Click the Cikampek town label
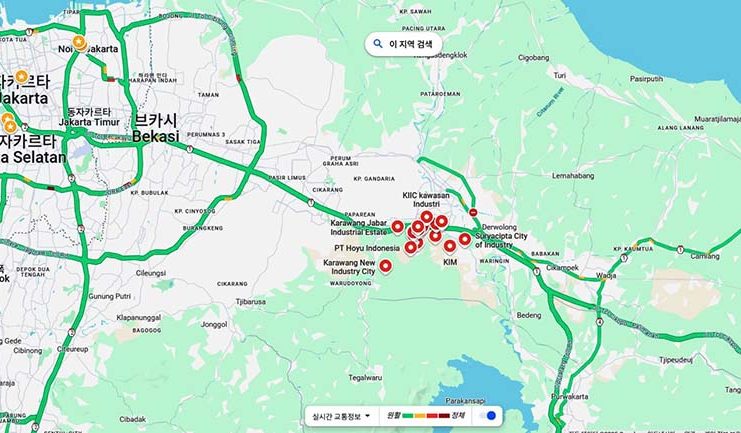The height and width of the screenshot is (433, 741). click(x=562, y=268)
